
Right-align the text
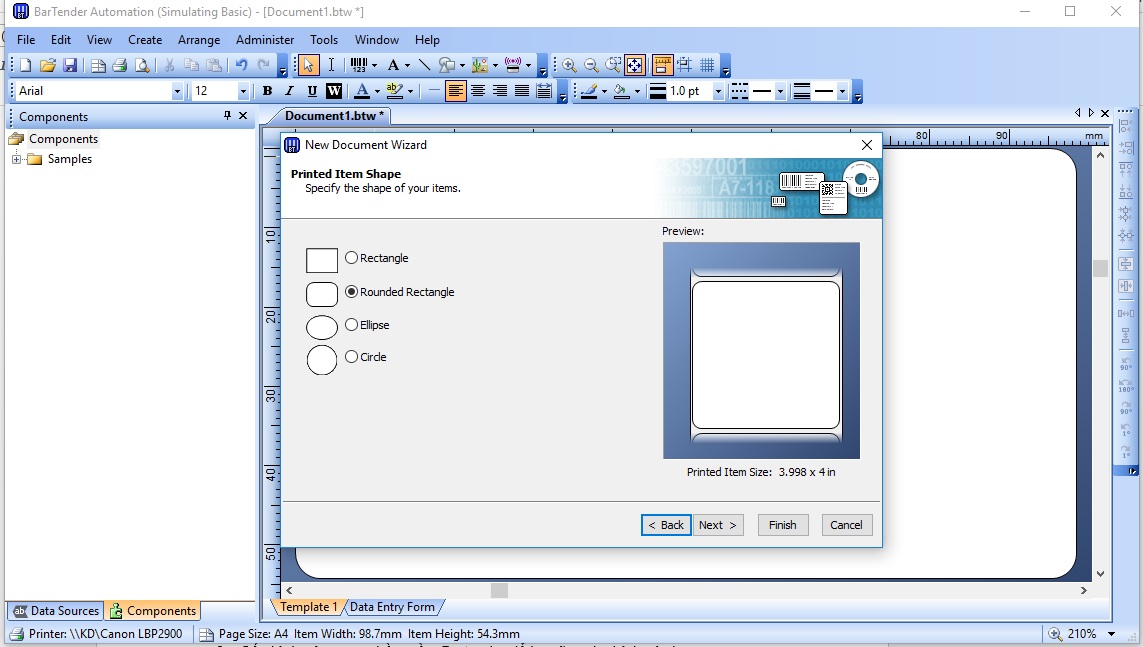(500, 91)
